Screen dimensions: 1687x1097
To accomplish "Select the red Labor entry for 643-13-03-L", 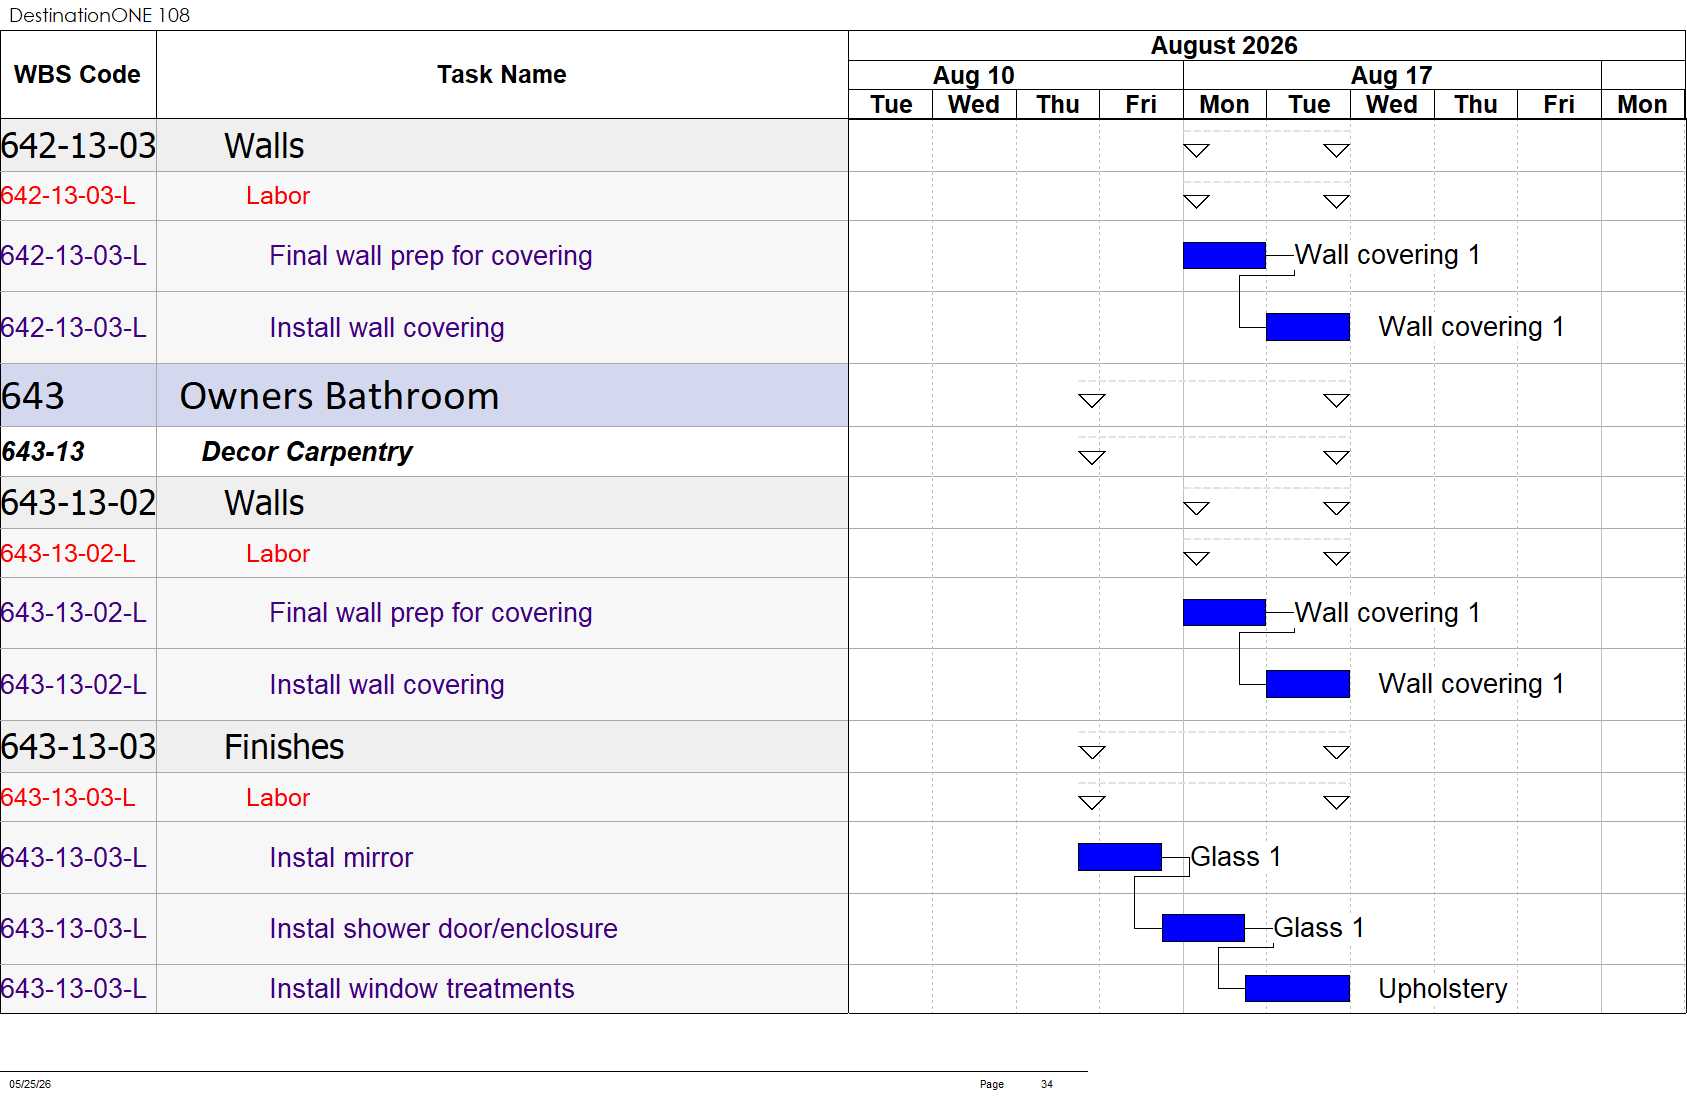I will [x=278, y=798].
